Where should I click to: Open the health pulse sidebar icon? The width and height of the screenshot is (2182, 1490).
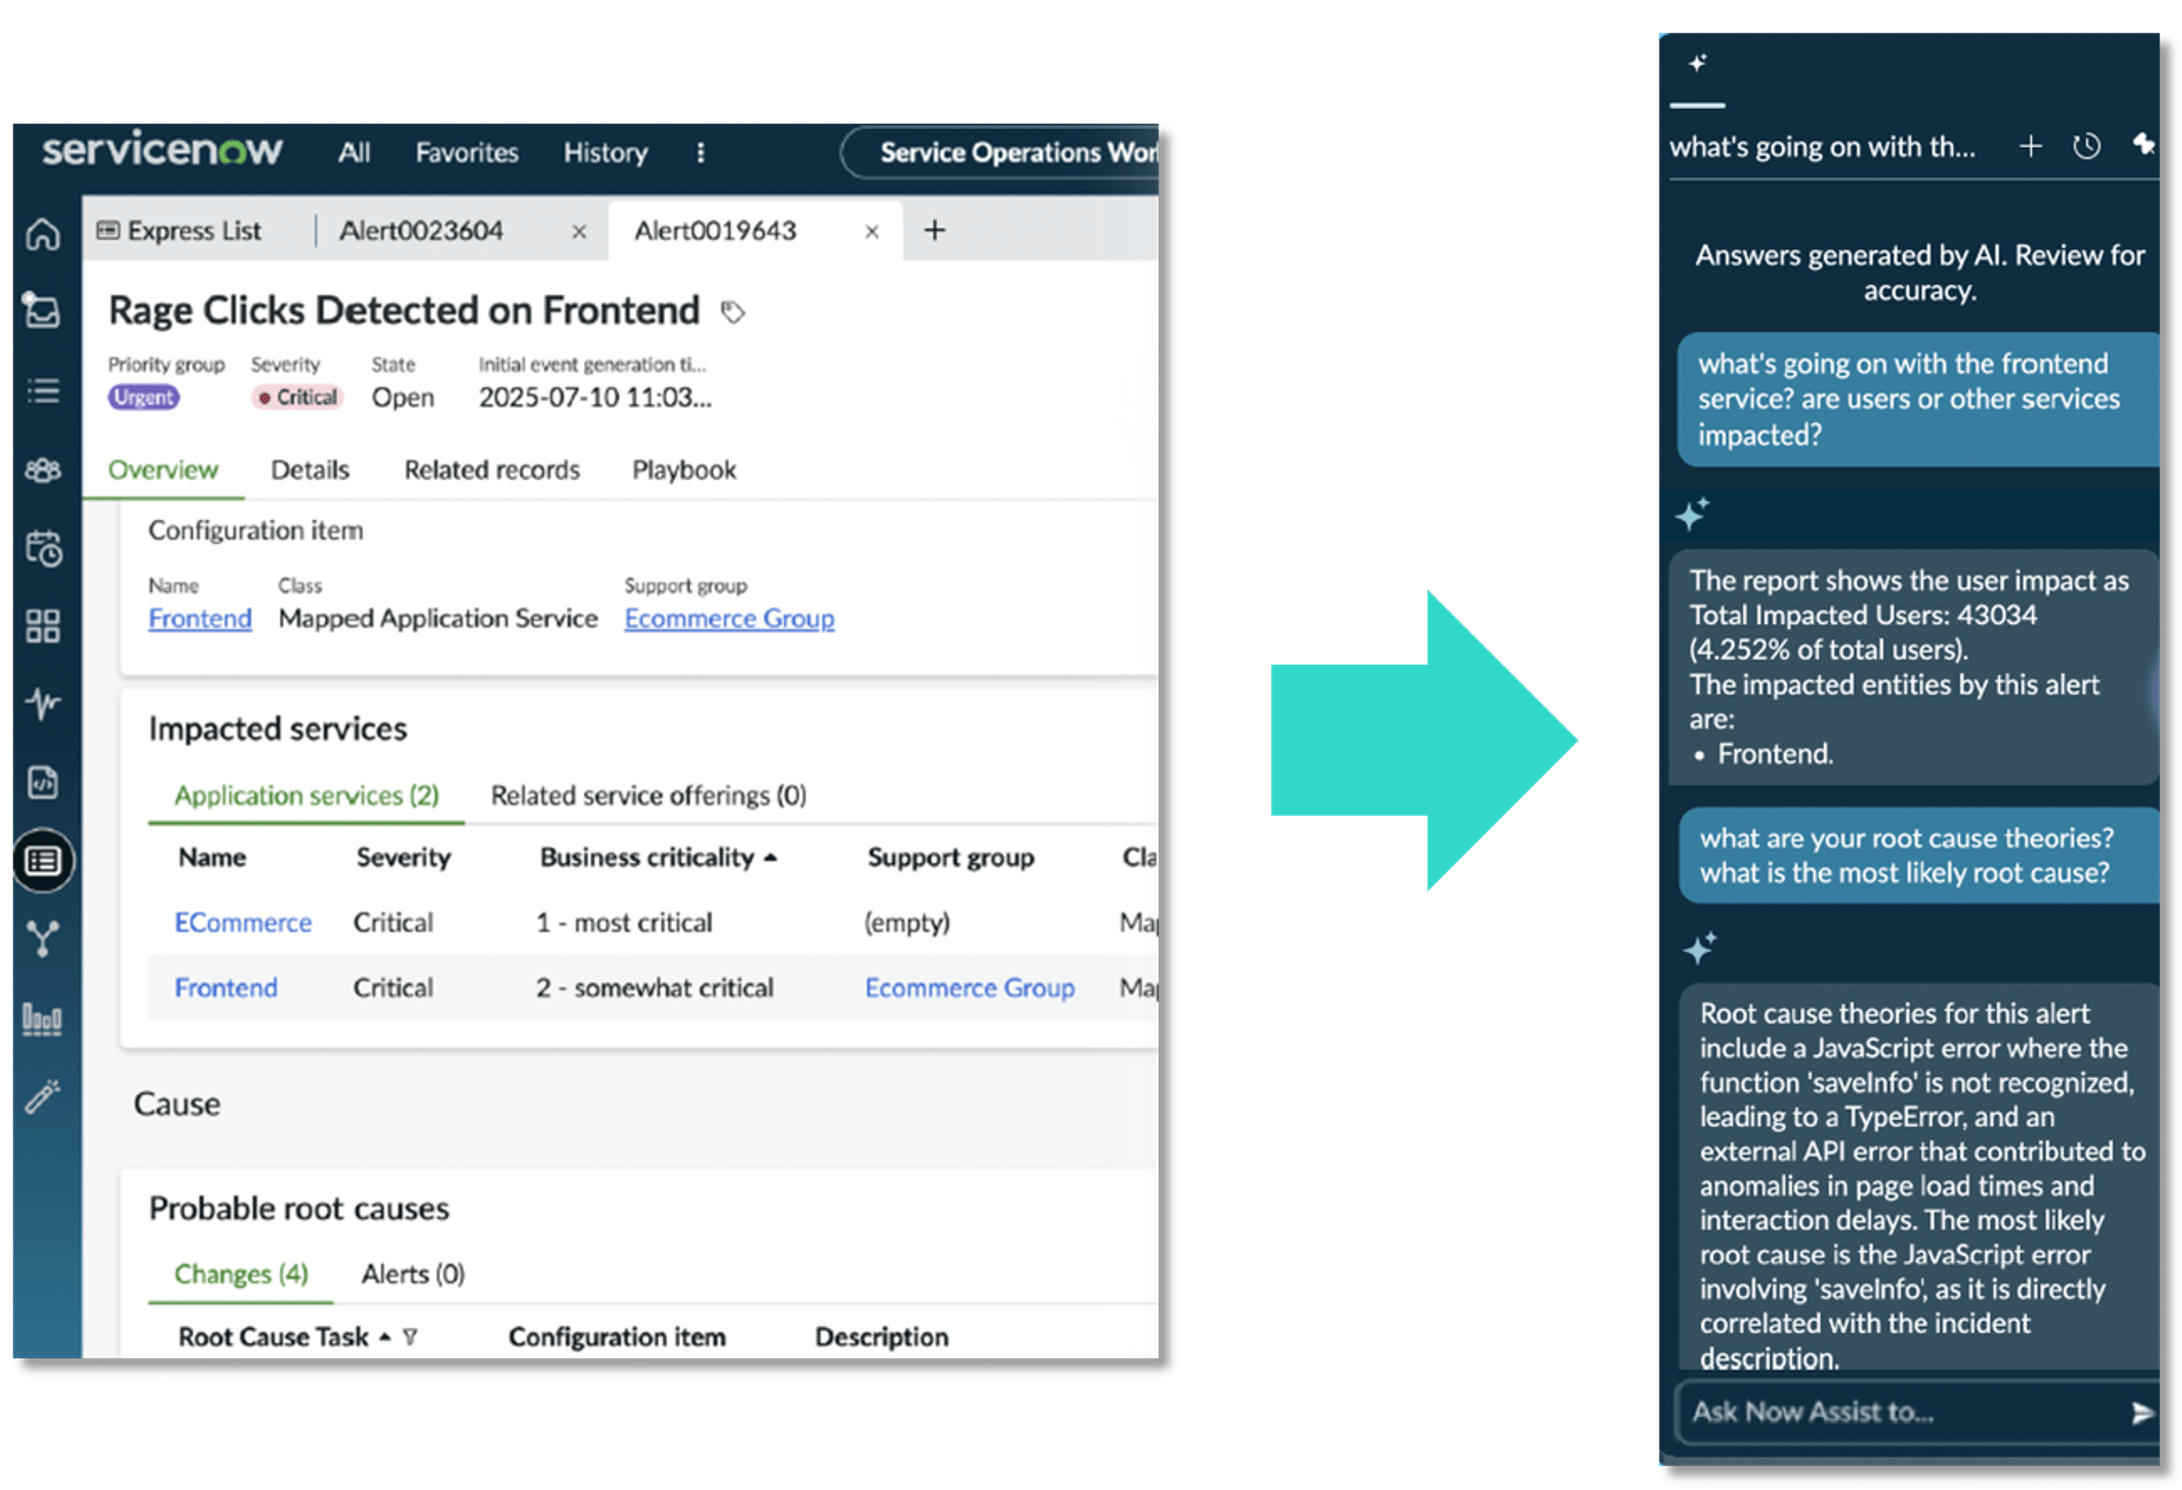click(43, 704)
